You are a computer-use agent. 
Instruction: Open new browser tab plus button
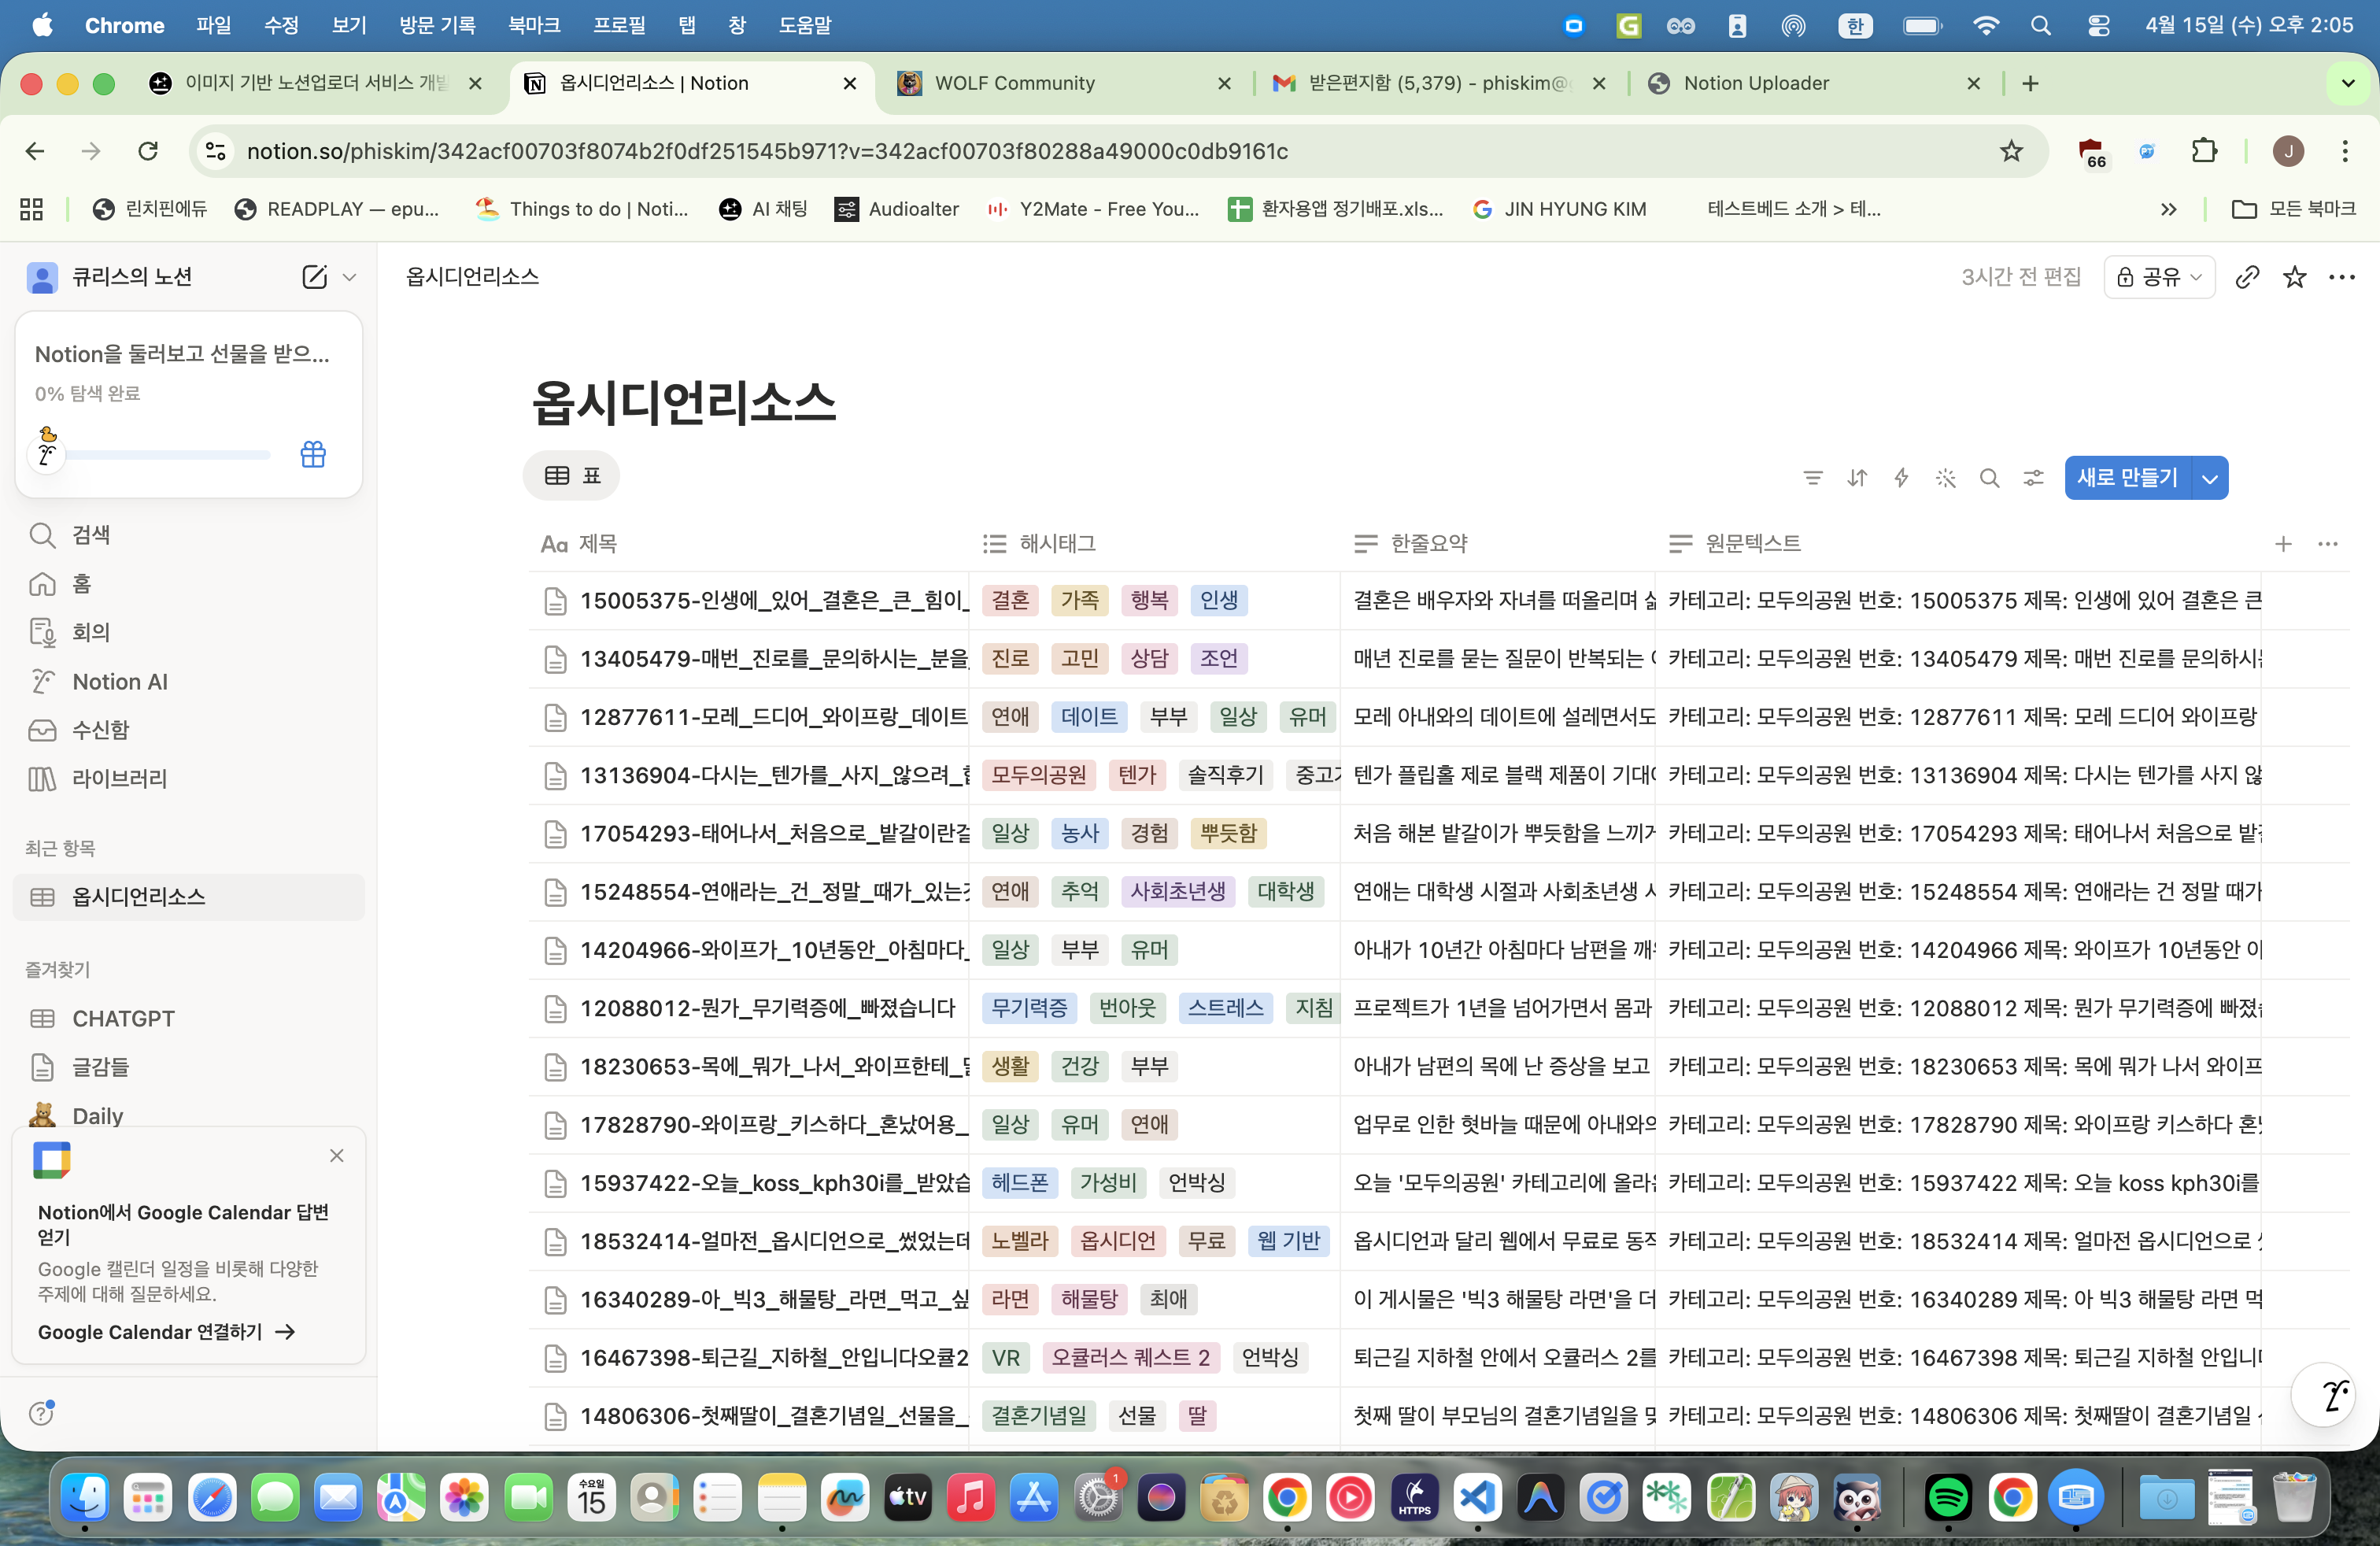click(x=2030, y=83)
